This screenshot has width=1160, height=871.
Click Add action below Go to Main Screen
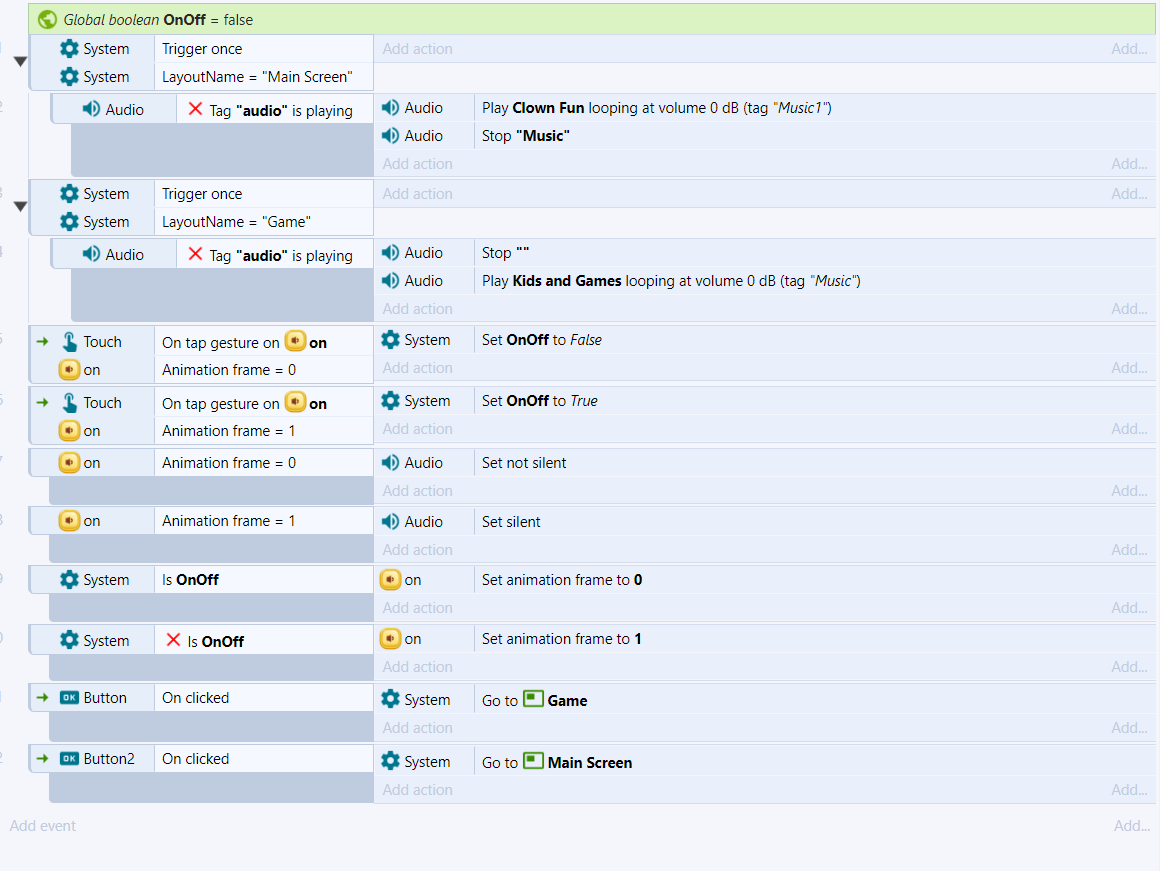(x=417, y=790)
